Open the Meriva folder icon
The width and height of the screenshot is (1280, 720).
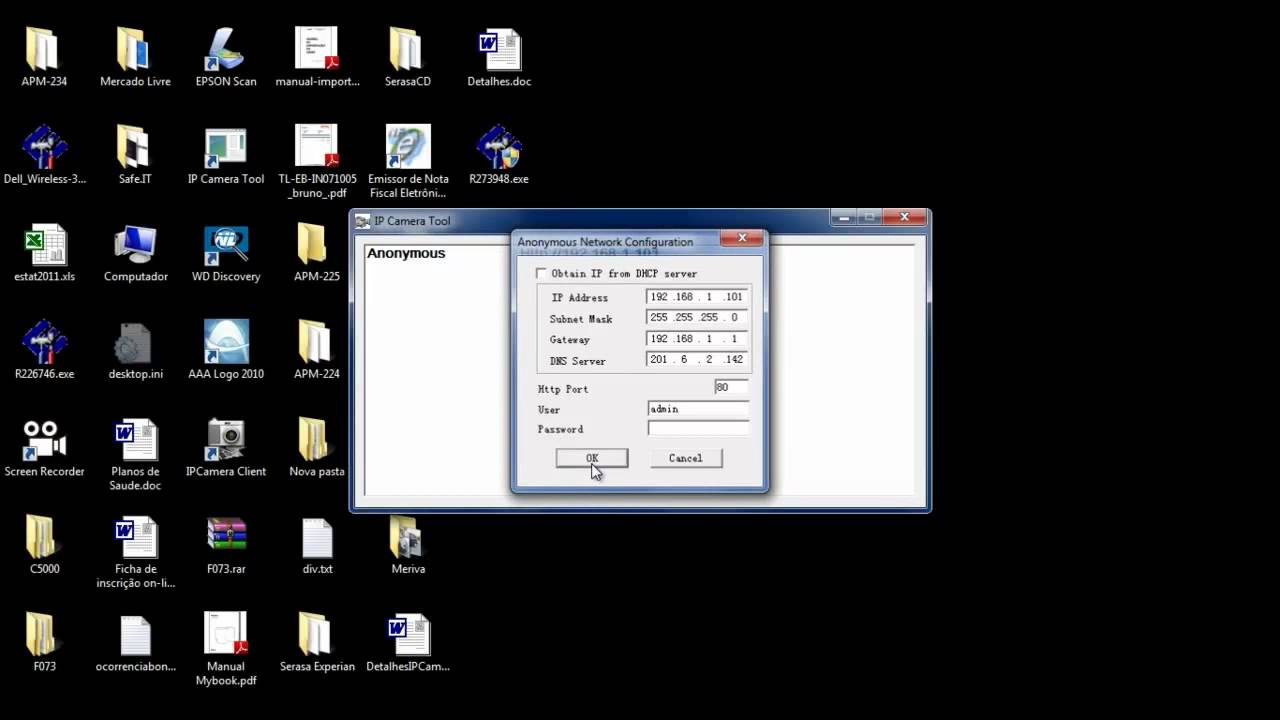click(408, 537)
